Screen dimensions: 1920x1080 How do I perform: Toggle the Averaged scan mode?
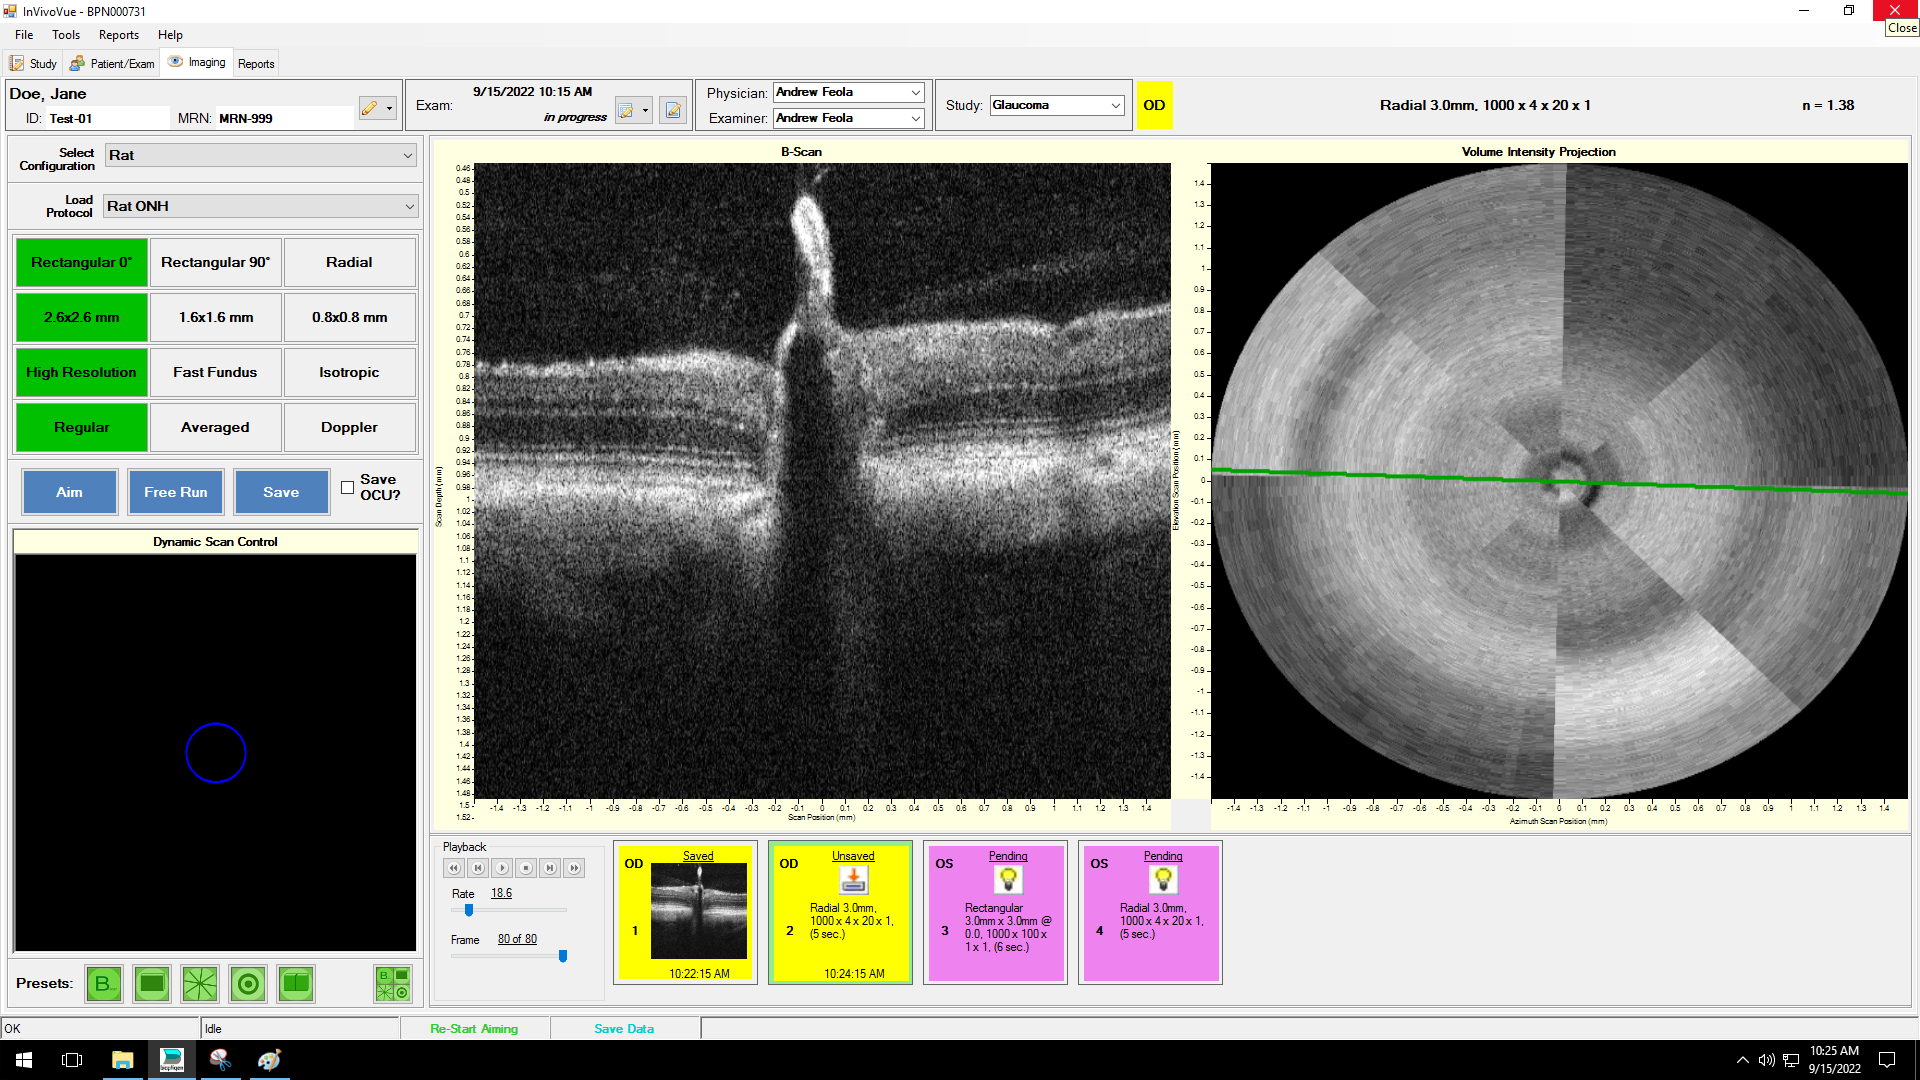click(215, 427)
